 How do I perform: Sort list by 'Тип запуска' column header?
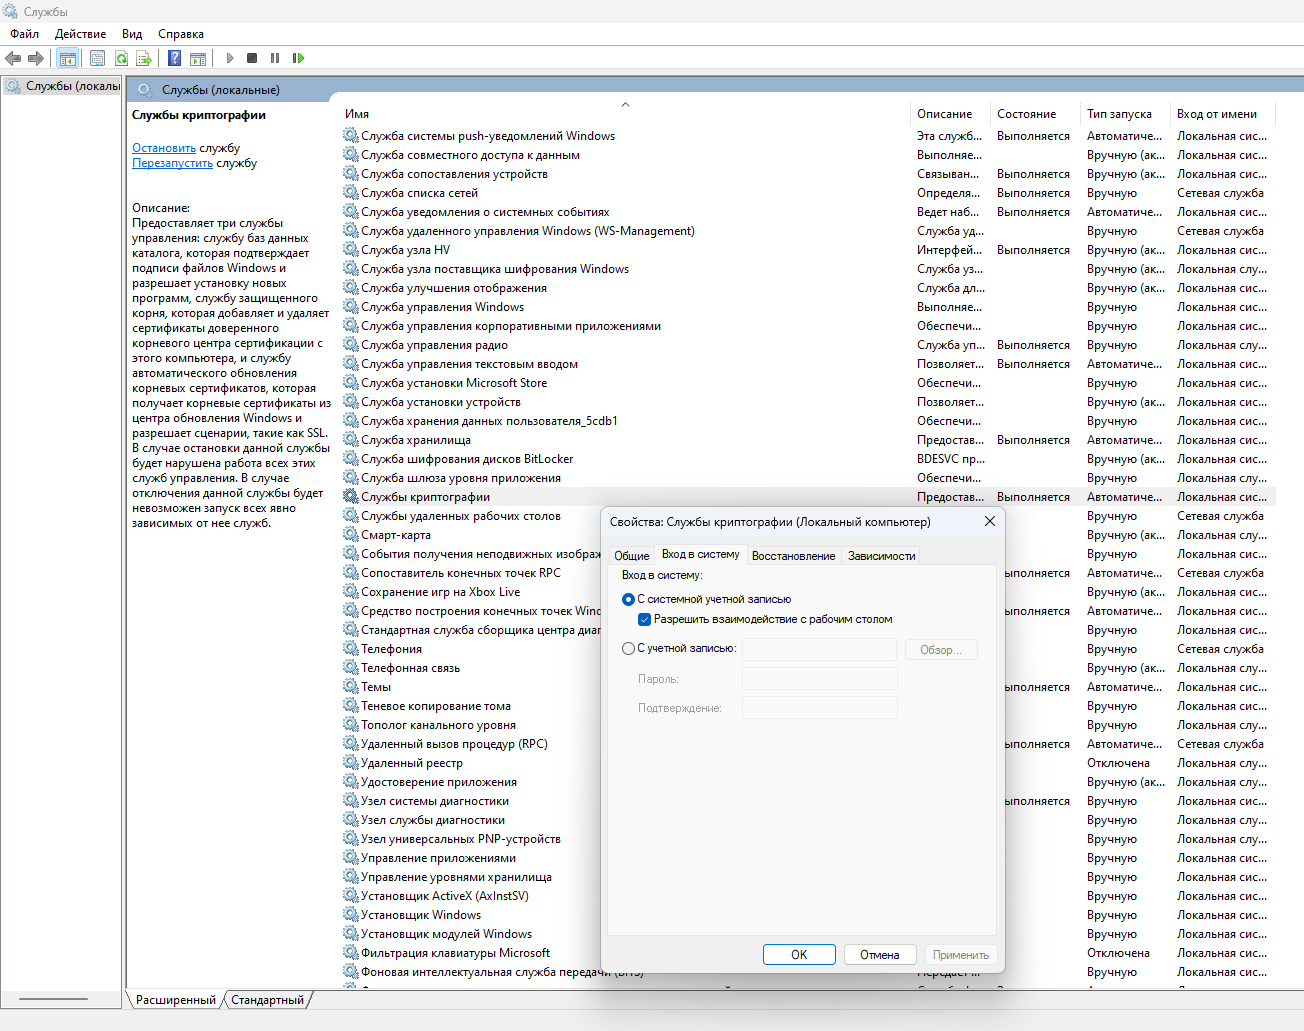coord(1119,114)
